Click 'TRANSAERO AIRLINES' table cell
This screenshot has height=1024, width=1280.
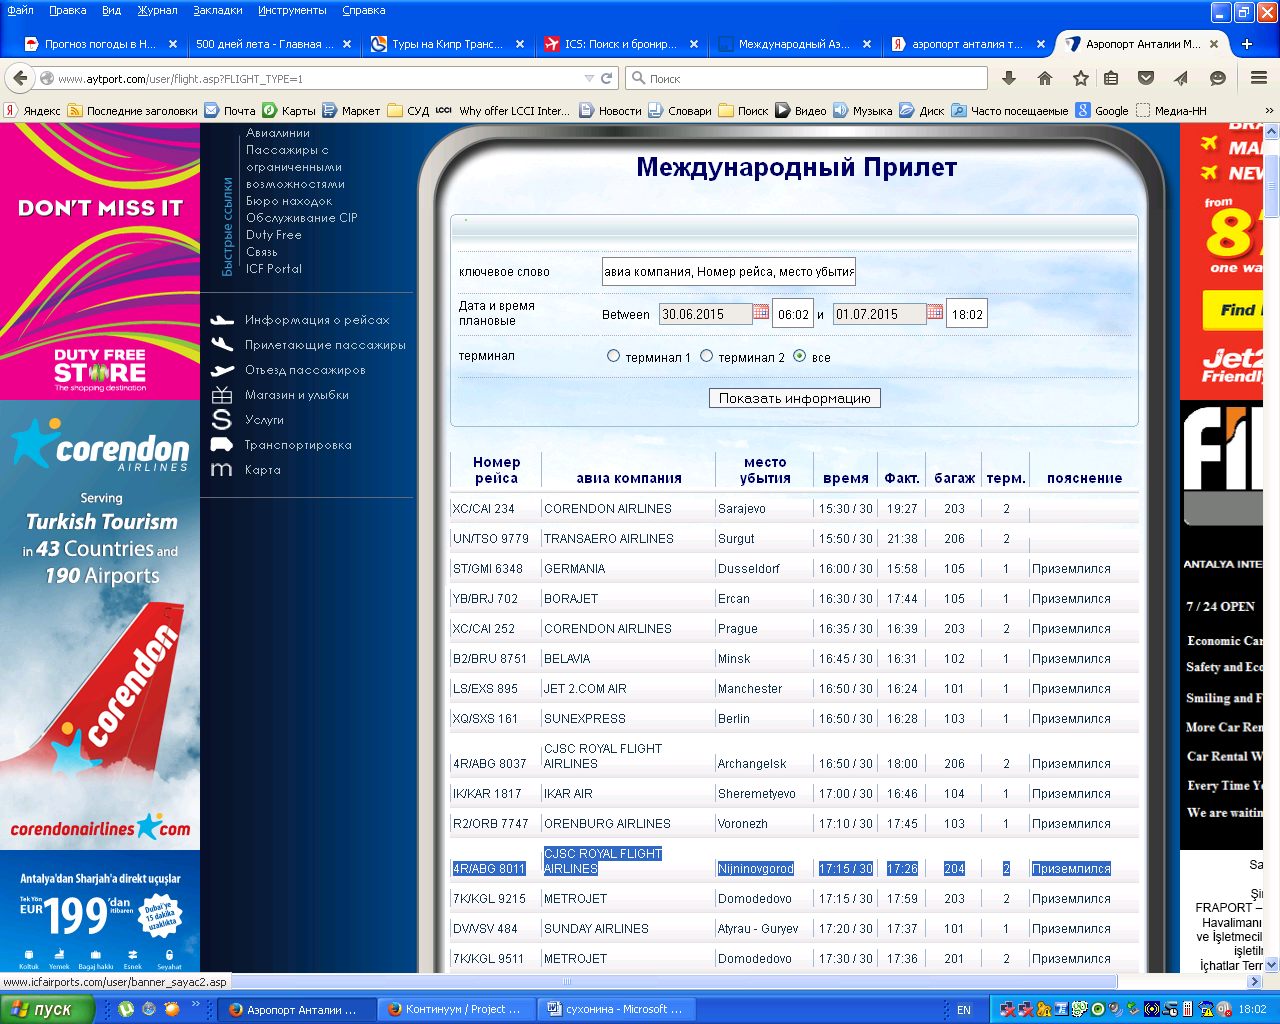(x=609, y=539)
